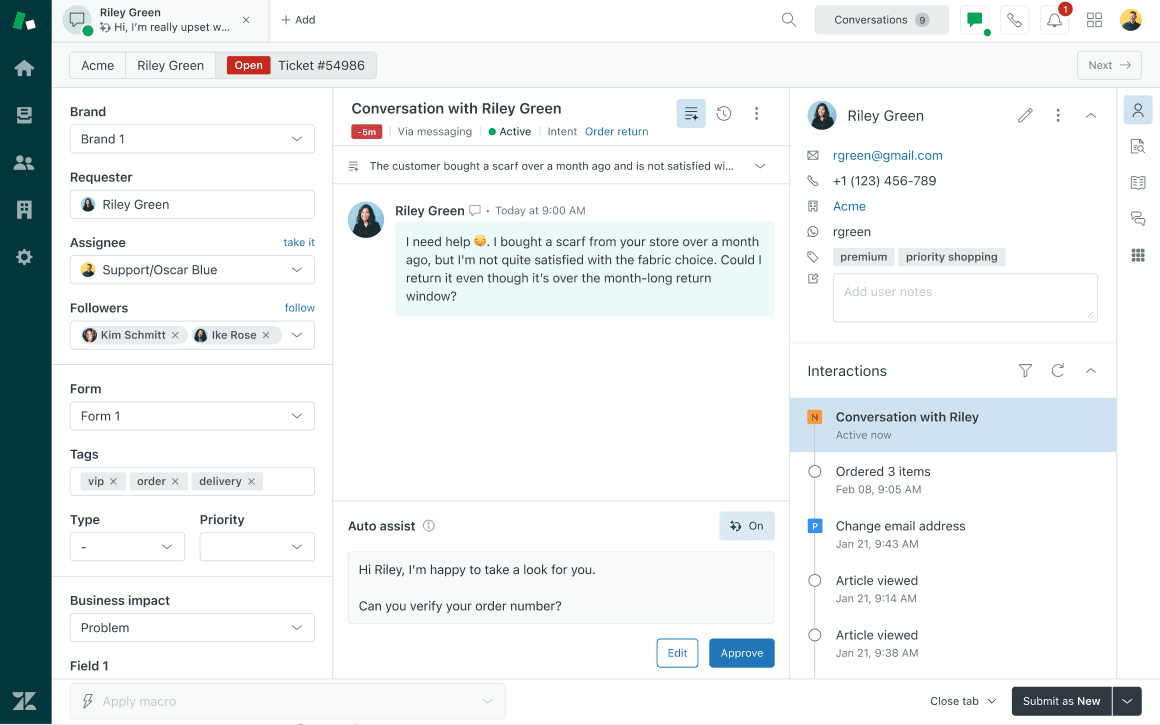This screenshot has width=1160, height=725.
Task: Open search with the magnifying glass icon
Action: coord(789,19)
